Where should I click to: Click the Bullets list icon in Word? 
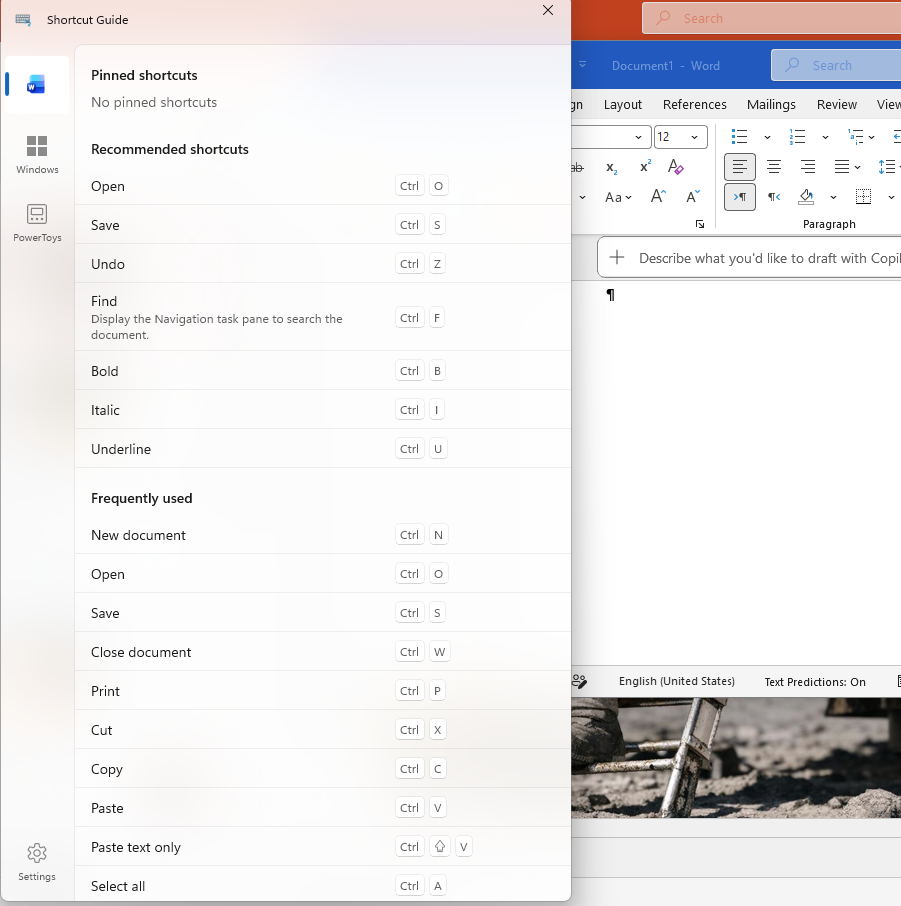(x=739, y=137)
